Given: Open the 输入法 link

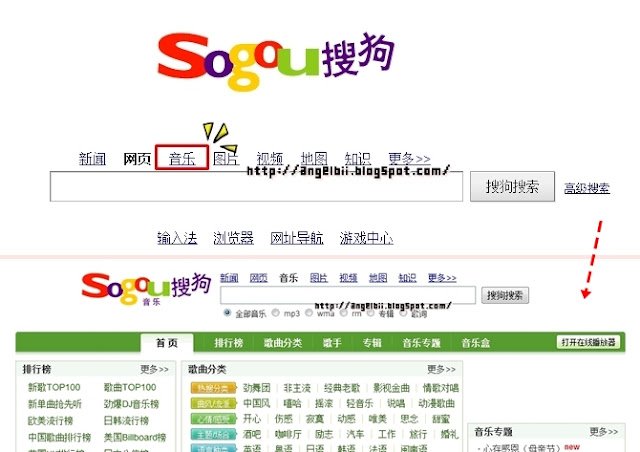Looking at the screenshot, I should click(x=177, y=238).
